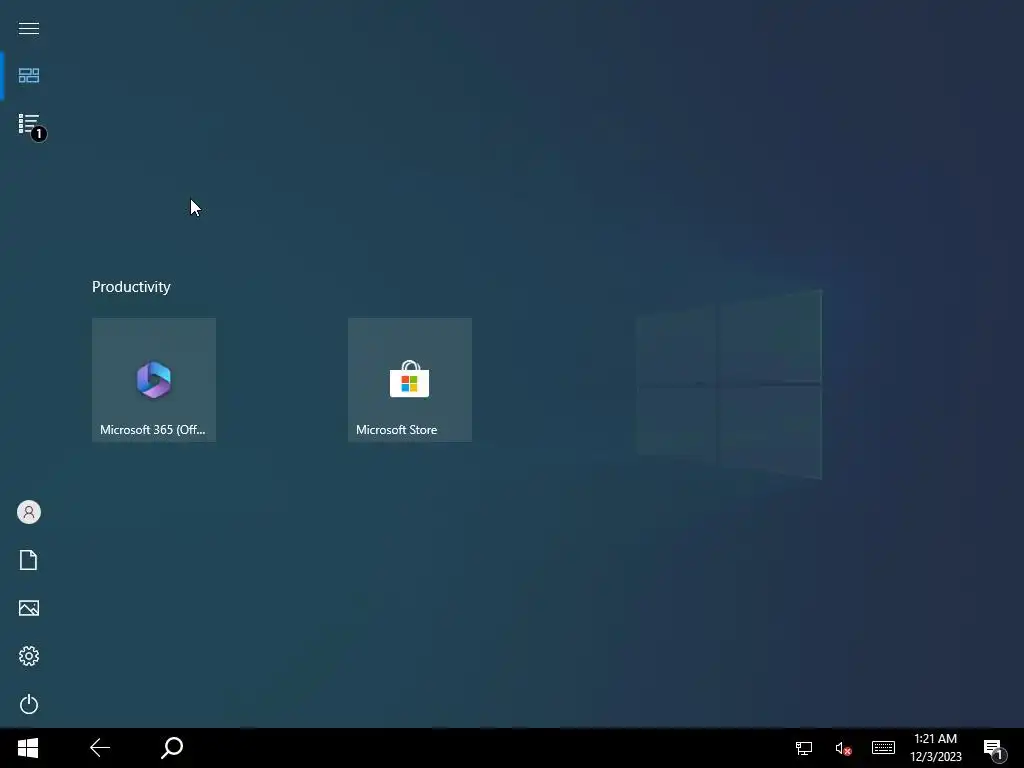Open the user account icon
This screenshot has width=1024, height=768.
point(29,512)
